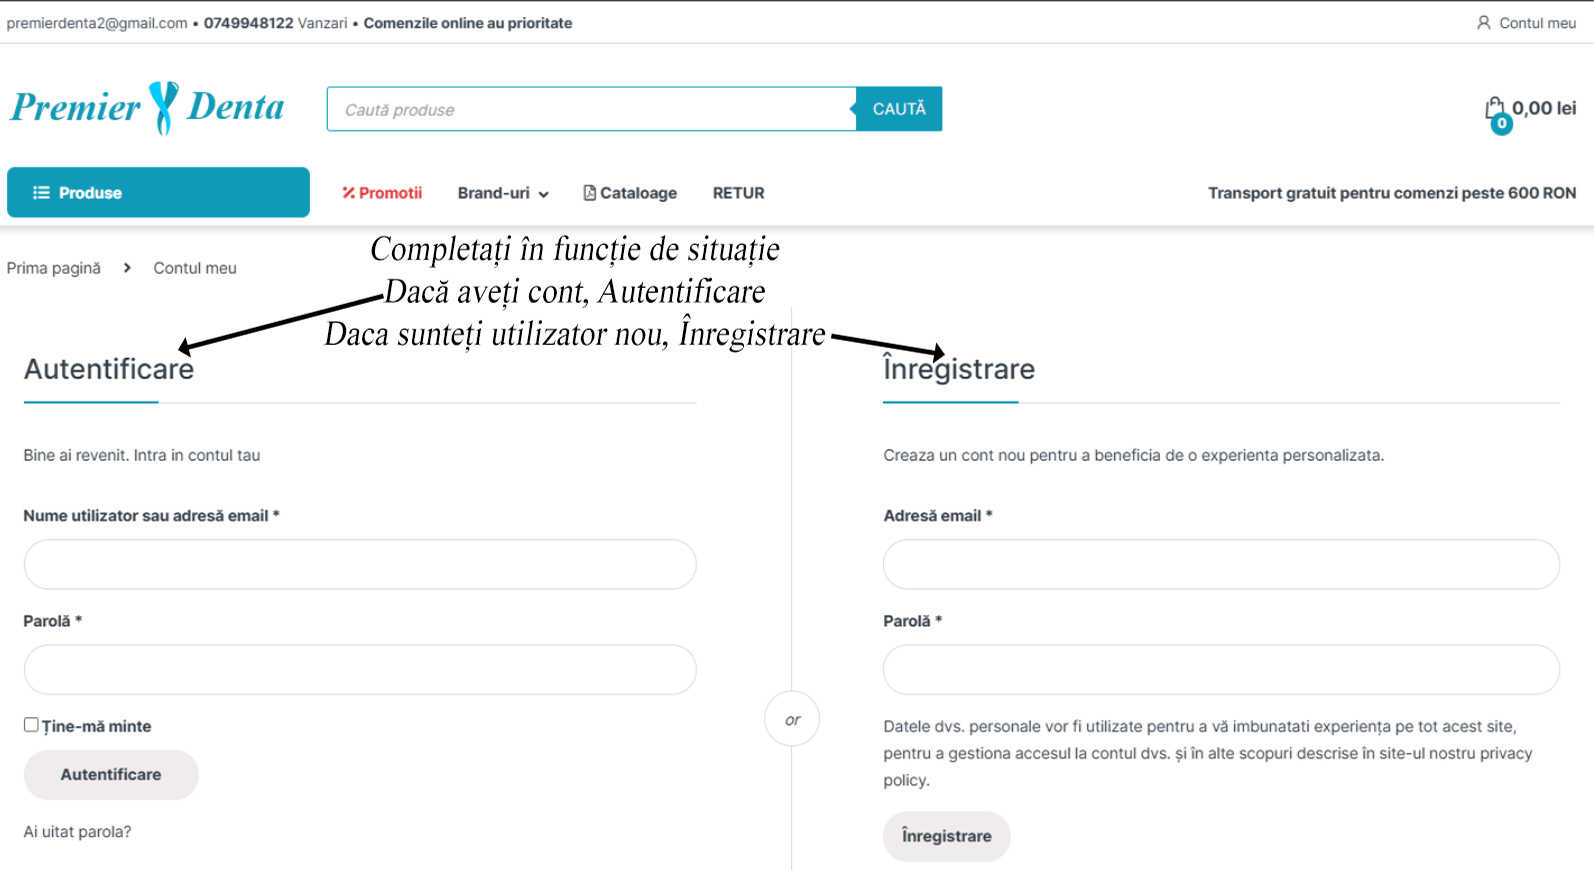This screenshot has height=870, width=1594.
Task: Open the shopping cart bag icon
Action: point(1495,108)
